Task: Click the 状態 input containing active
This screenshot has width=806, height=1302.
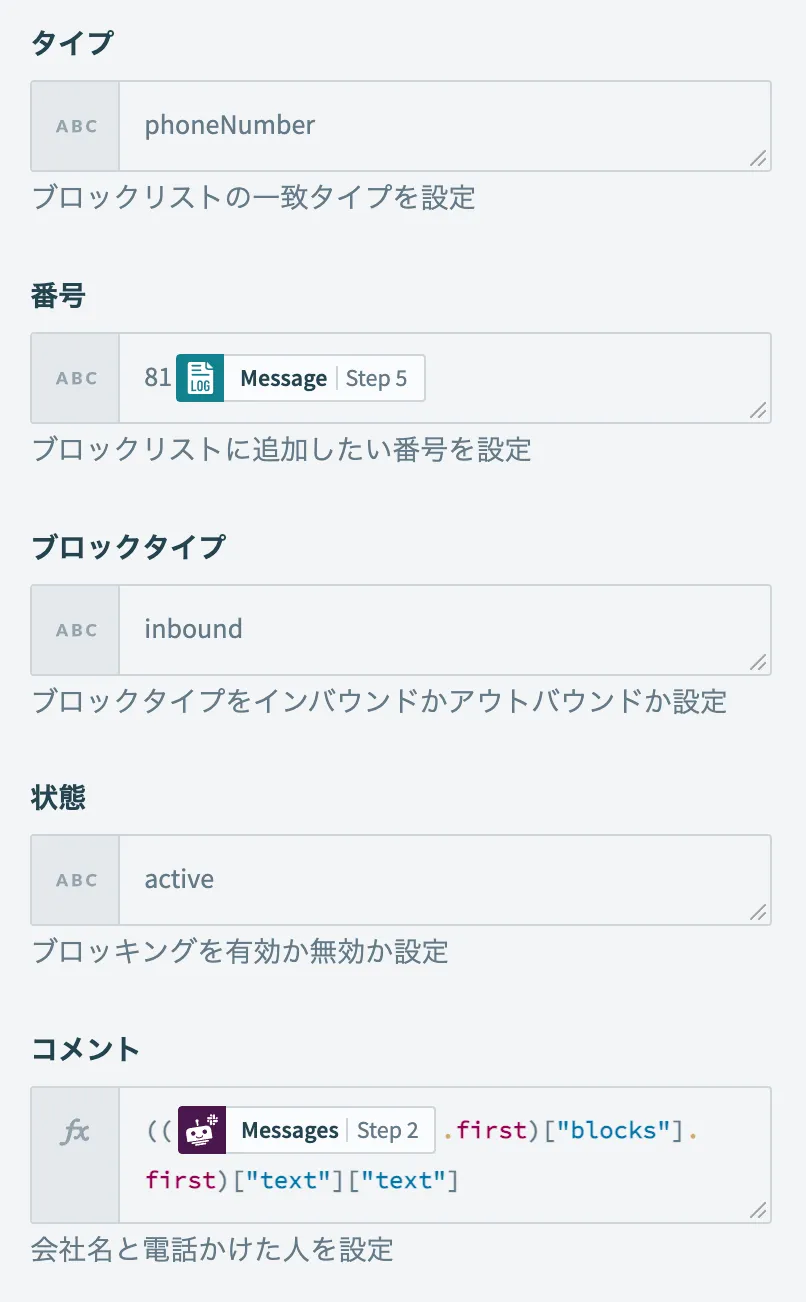Action: coord(440,880)
